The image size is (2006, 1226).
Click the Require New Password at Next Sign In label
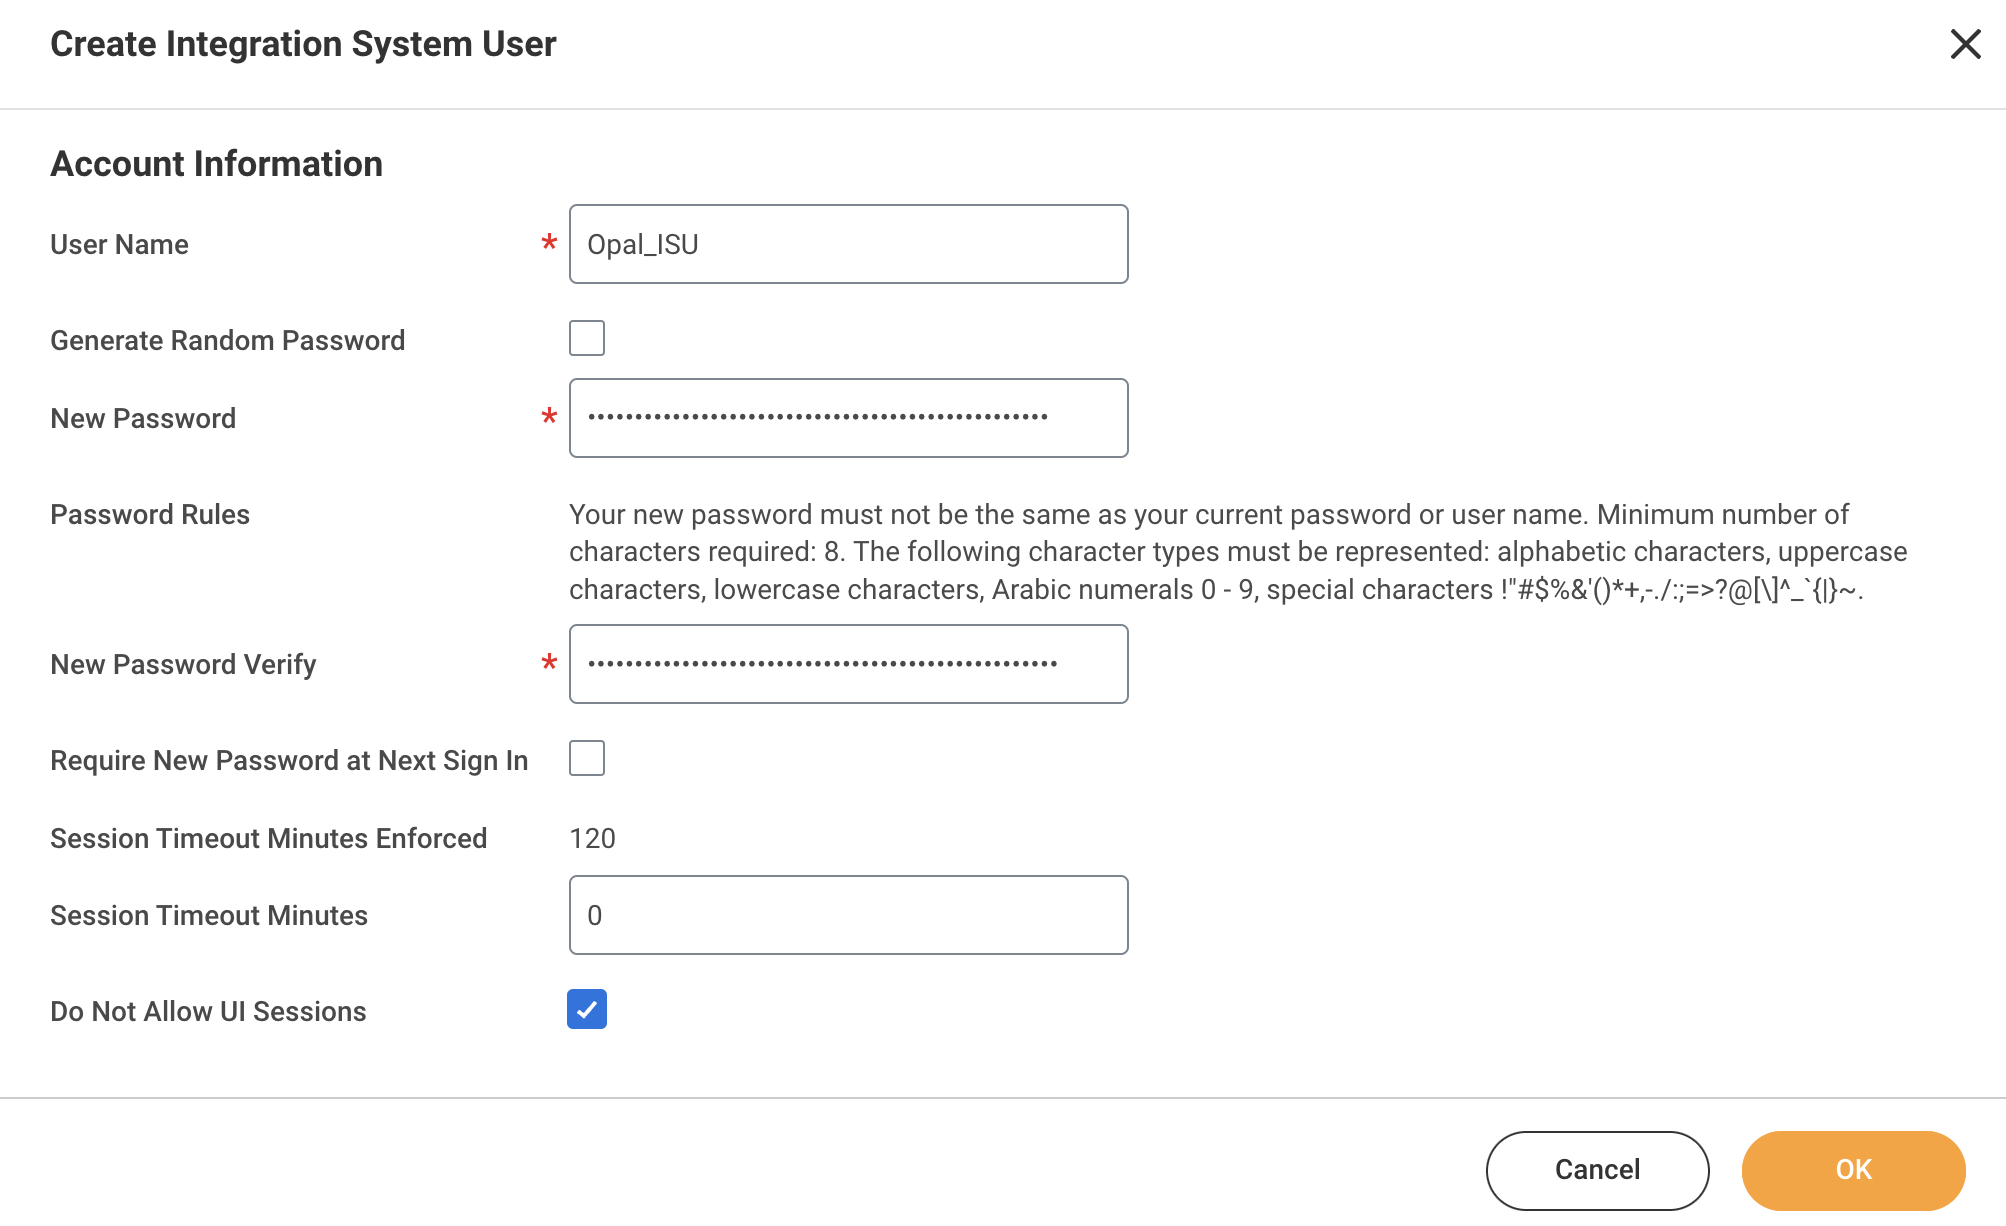[289, 760]
